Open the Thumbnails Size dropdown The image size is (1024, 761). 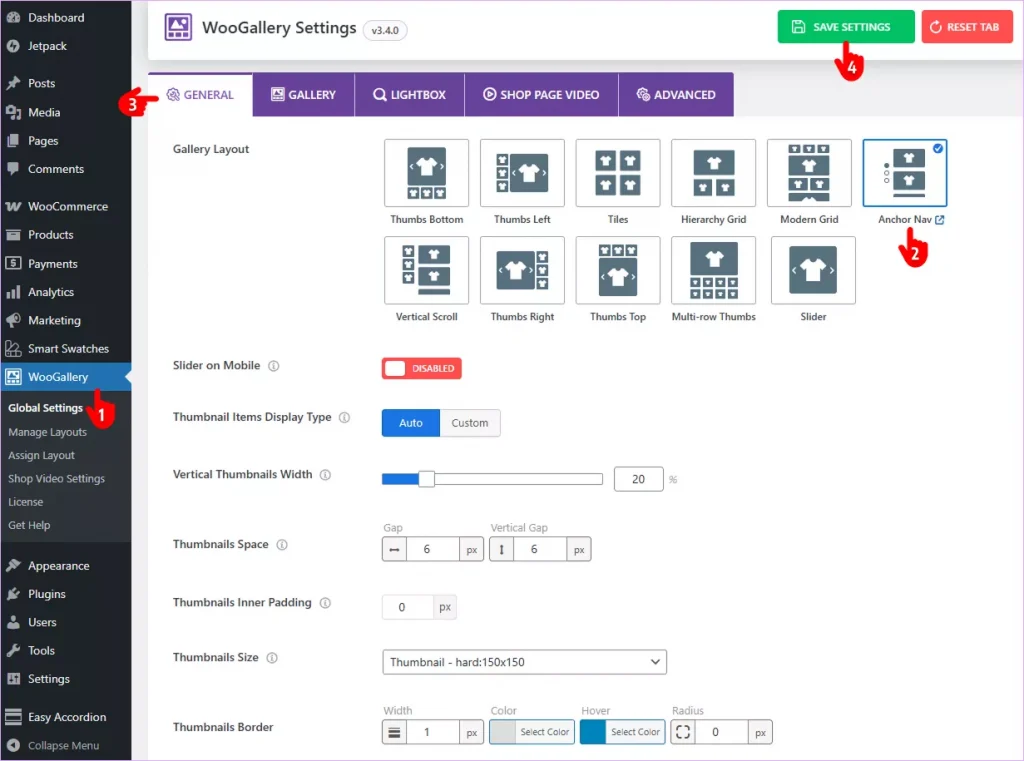pos(524,662)
